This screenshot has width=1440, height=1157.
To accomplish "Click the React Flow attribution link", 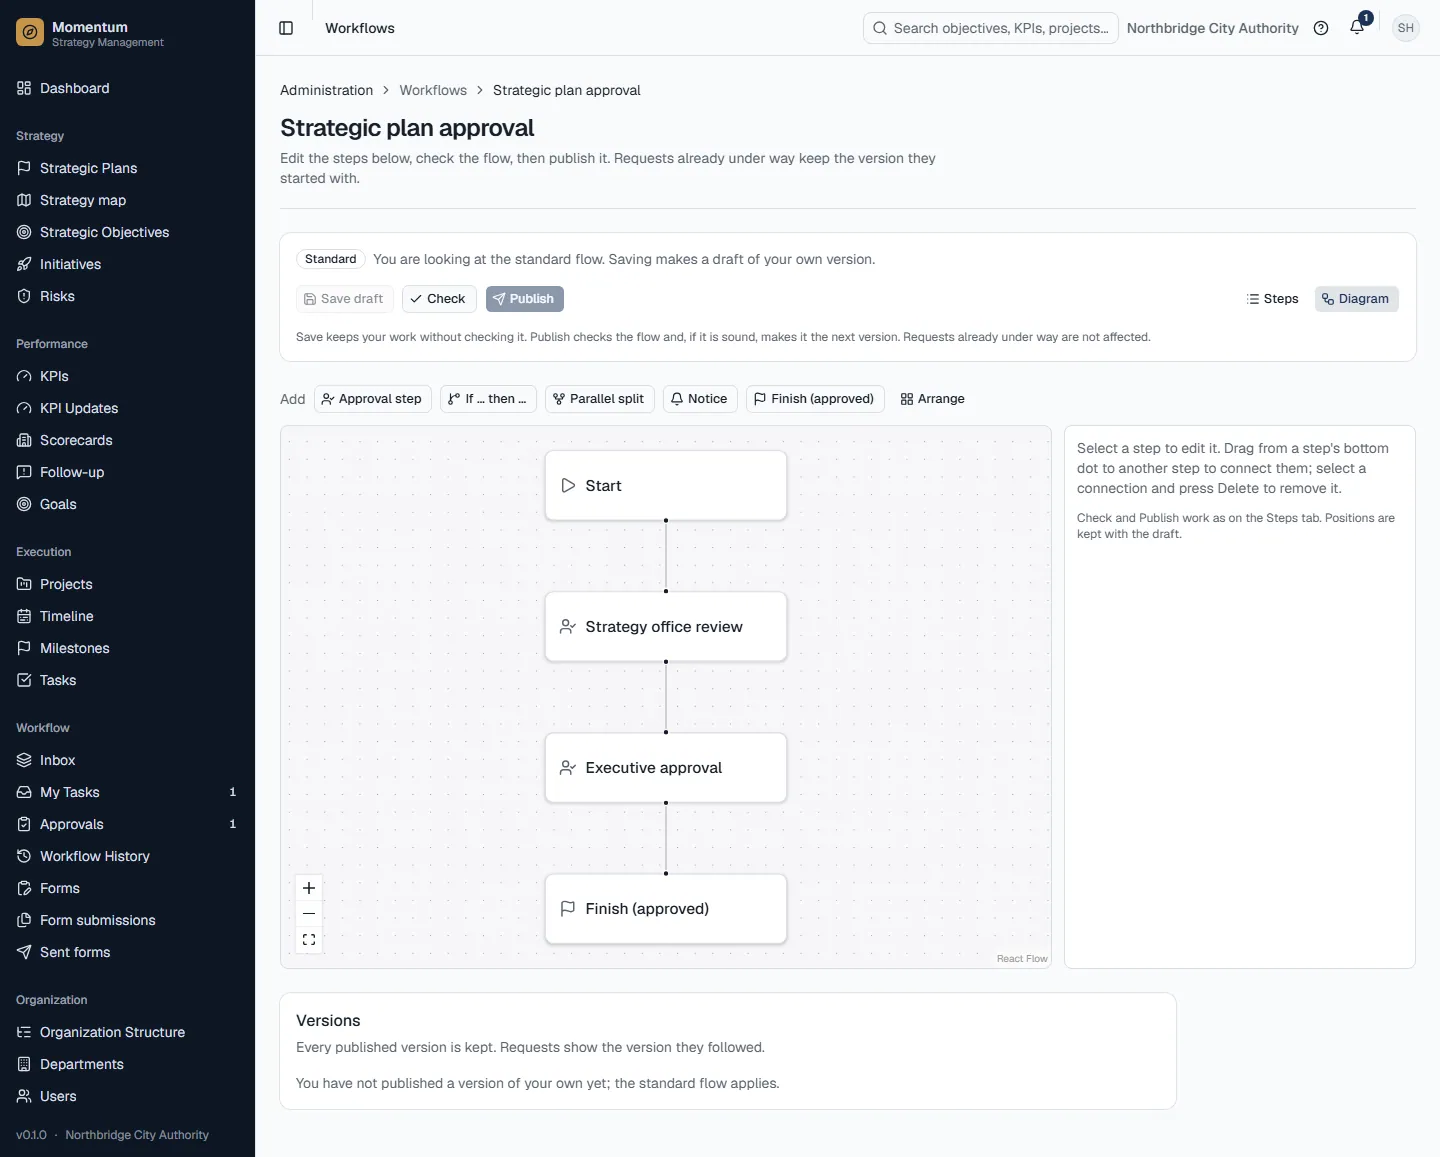I will coord(1022,959).
